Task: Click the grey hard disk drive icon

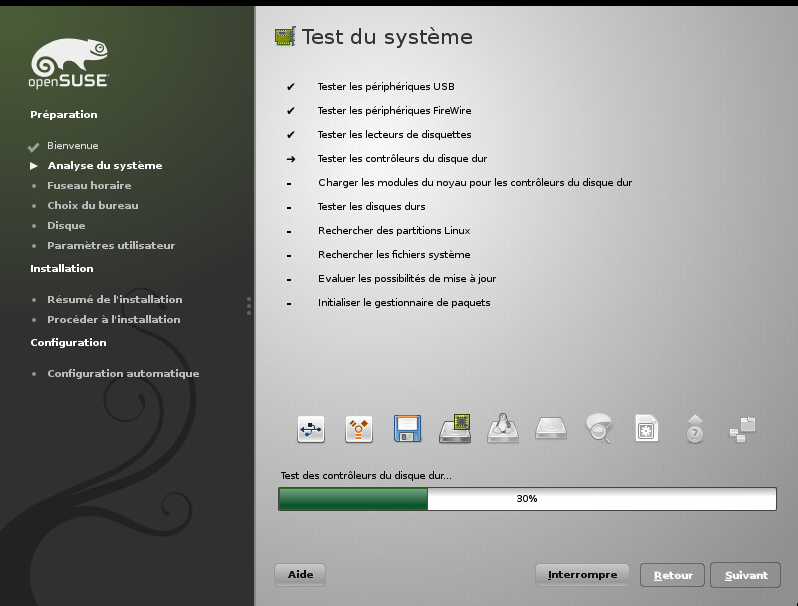Action: [551, 429]
